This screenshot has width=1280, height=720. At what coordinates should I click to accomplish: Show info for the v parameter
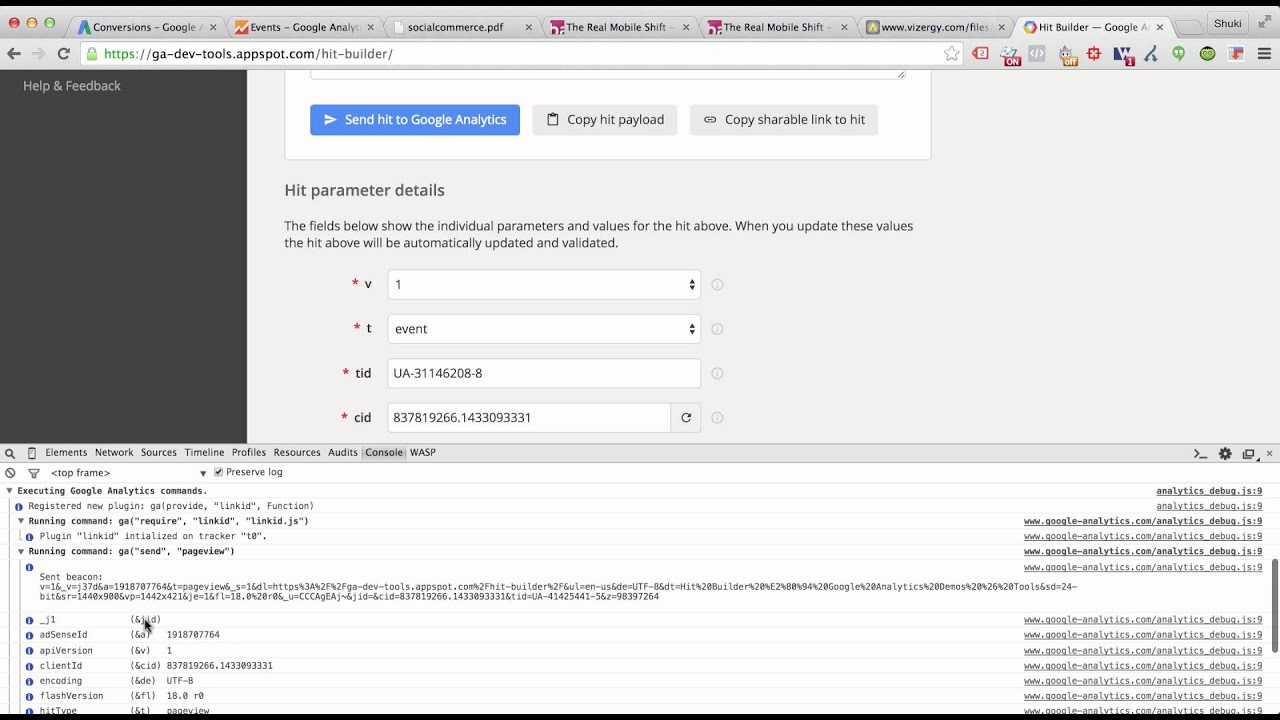(717, 285)
